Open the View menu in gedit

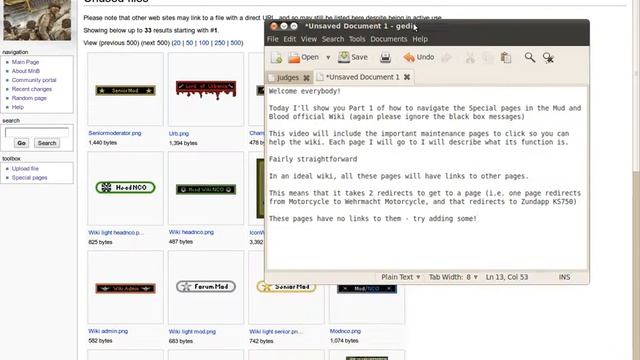(309, 39)
